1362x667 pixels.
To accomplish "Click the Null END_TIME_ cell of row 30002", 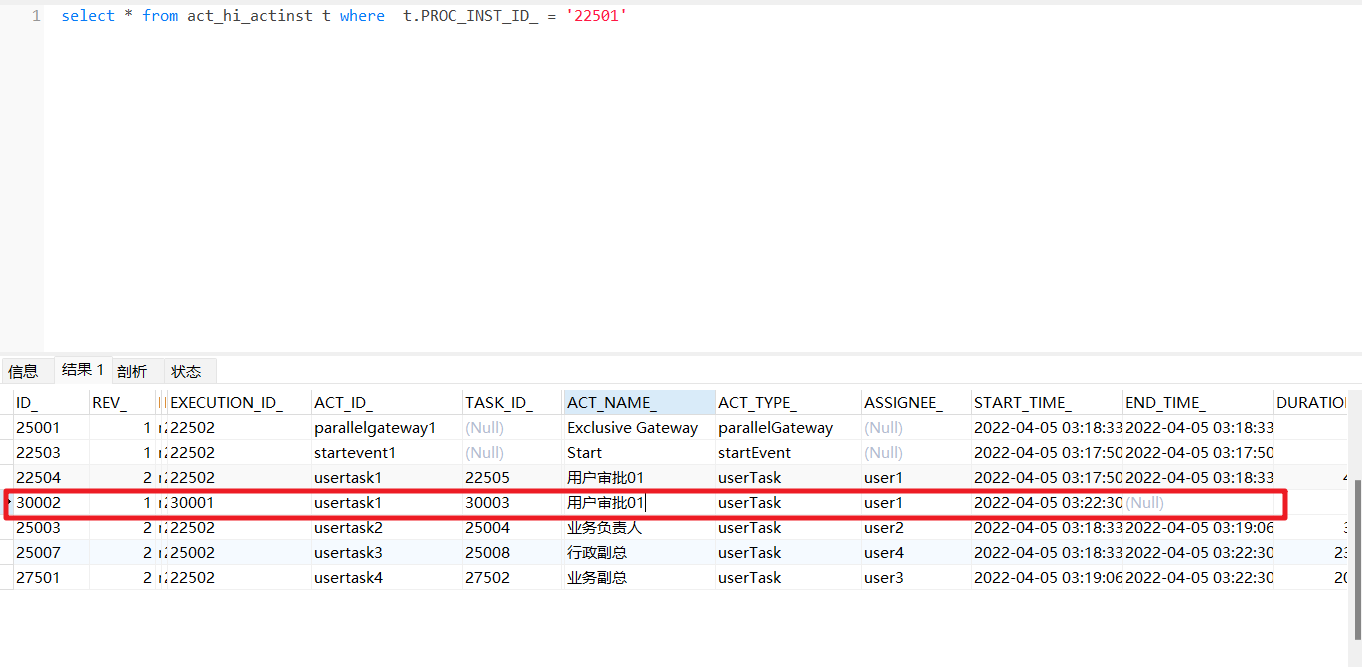I will point(1144,502).
